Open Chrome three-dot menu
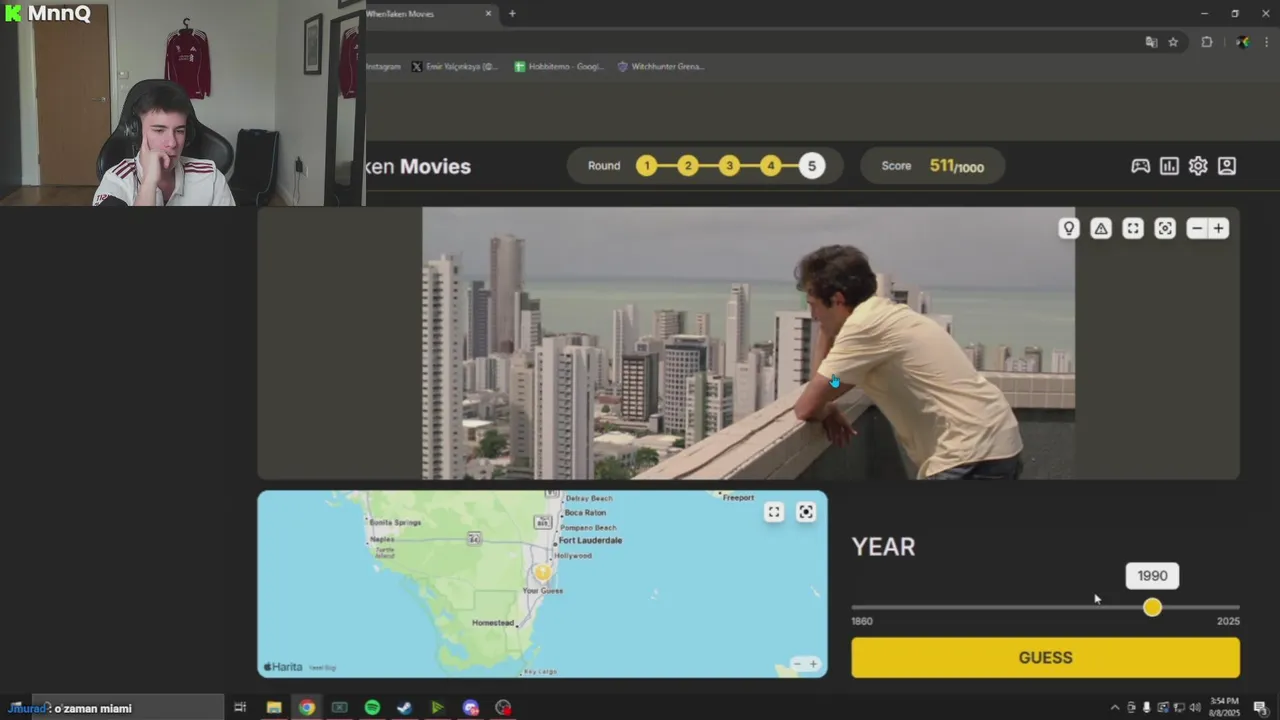This screenshot has width=1280, height=720. (x=1266, y=42)
